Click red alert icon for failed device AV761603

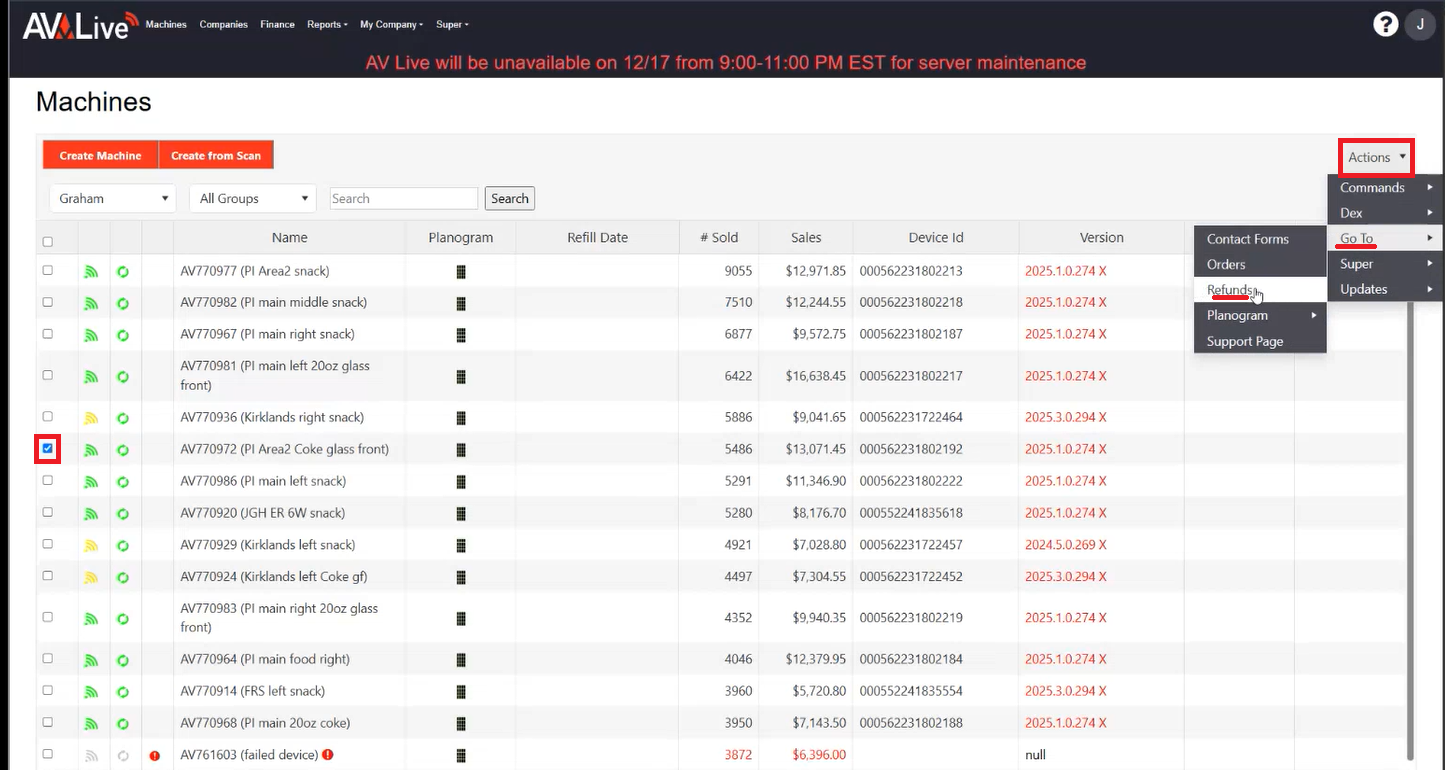tap(155, 756)
